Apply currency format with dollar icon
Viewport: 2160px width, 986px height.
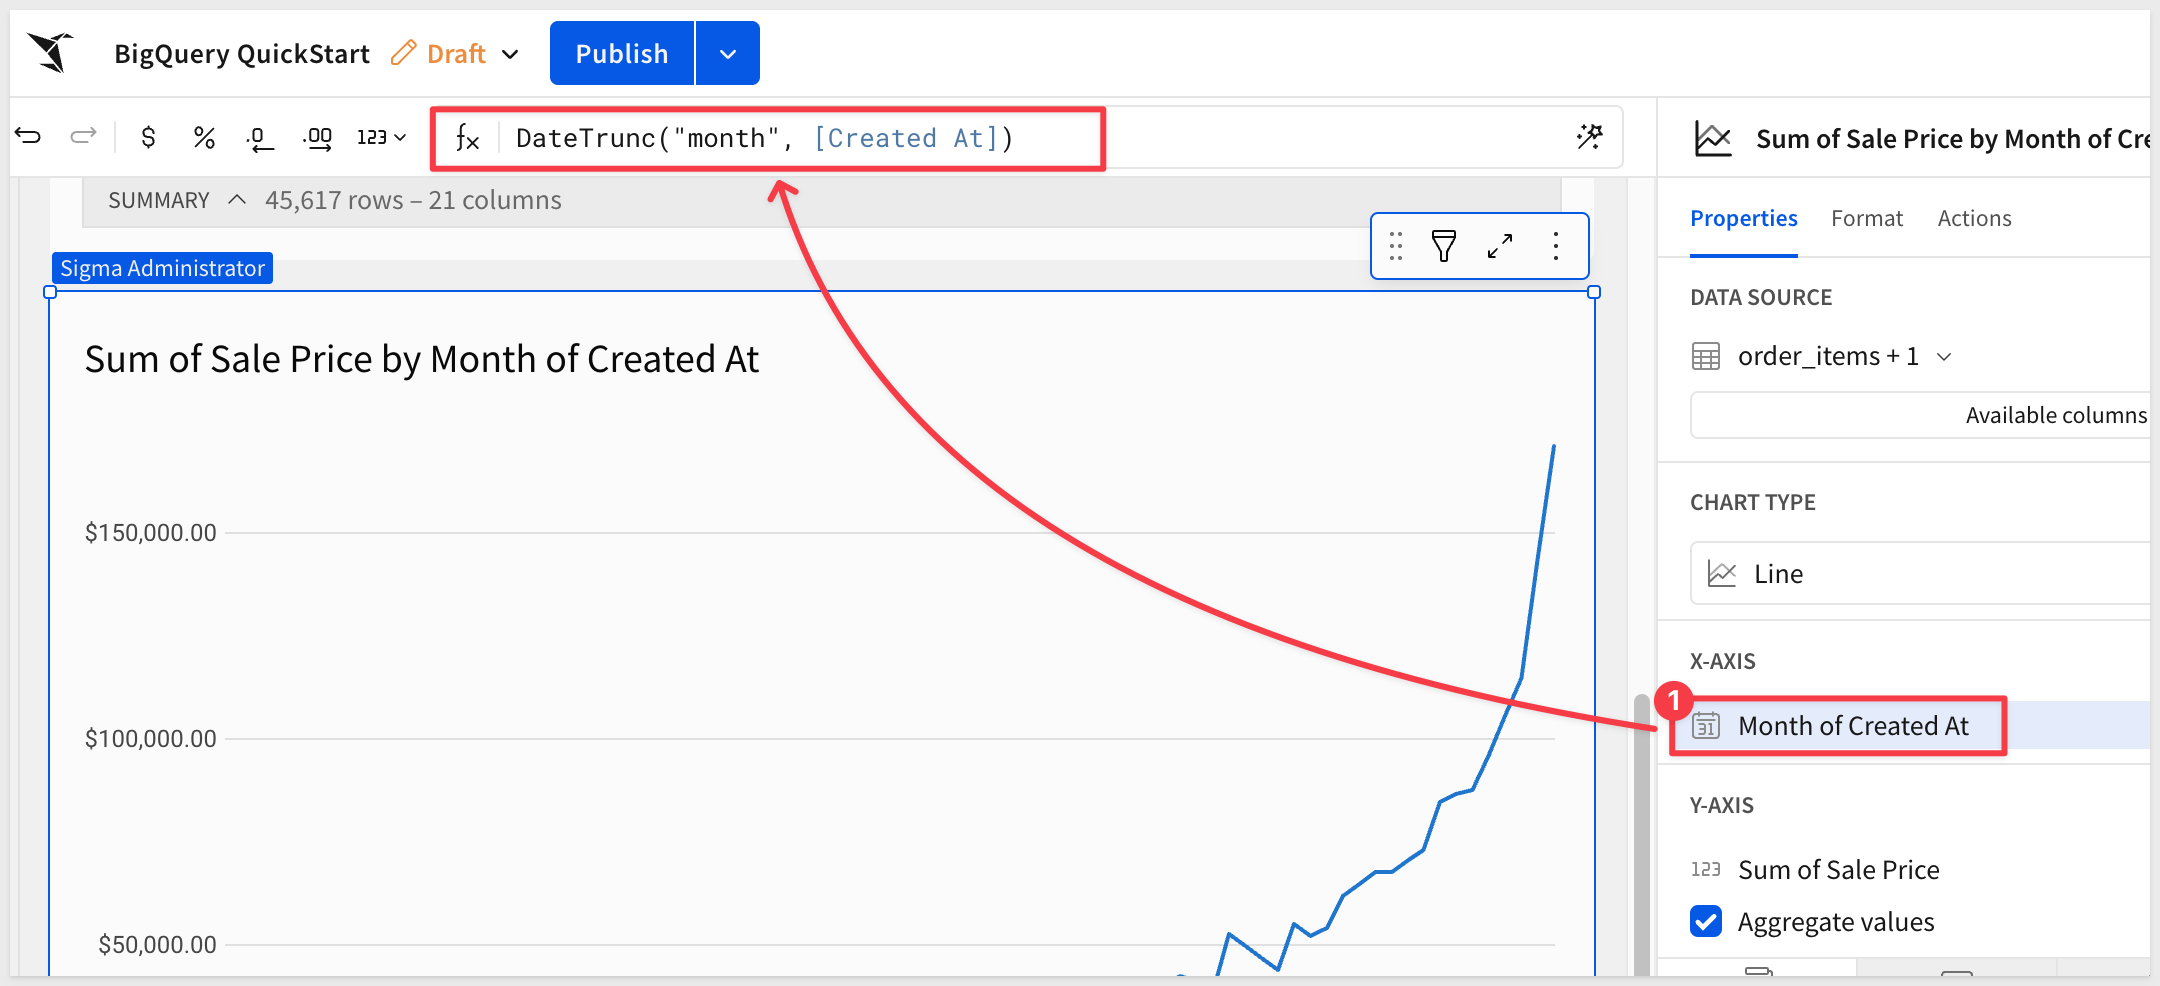click(148, 137)
